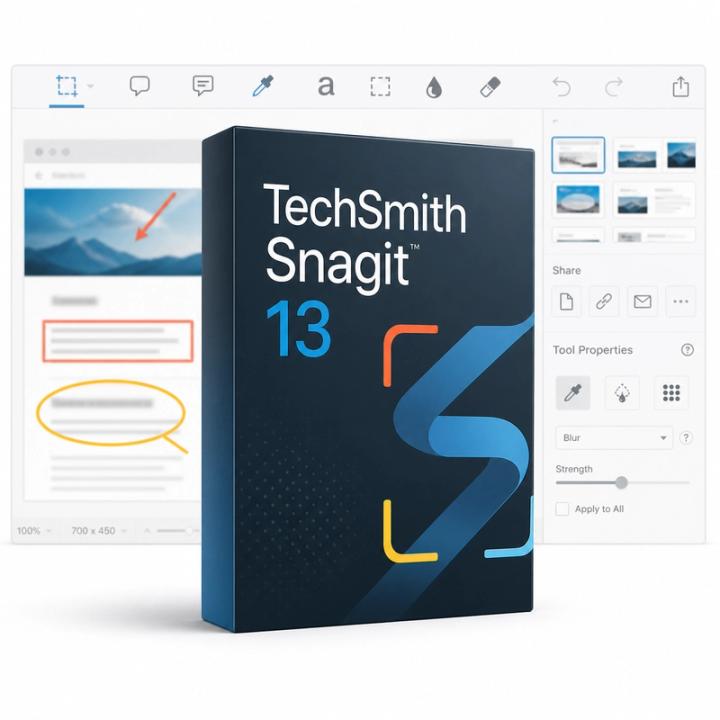Click the Tool Properties heading
Image resolution: width=720 pixels, height=720 pixels.
tap(593, 350)
